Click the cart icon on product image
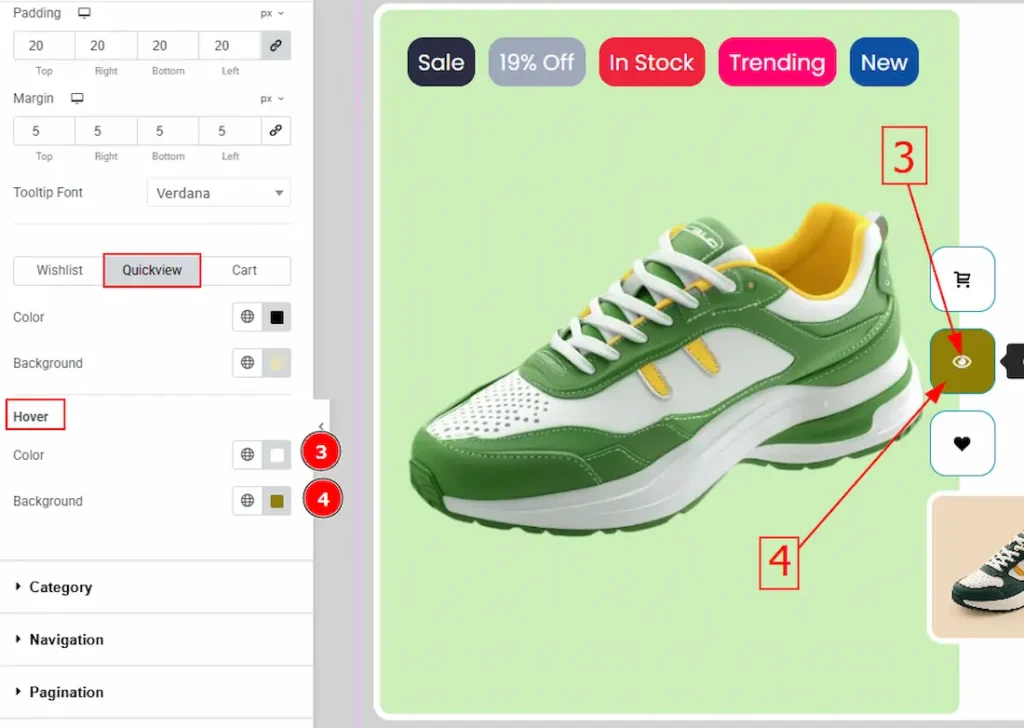The width and height of the screenshot is (1024, 728). 962,280
